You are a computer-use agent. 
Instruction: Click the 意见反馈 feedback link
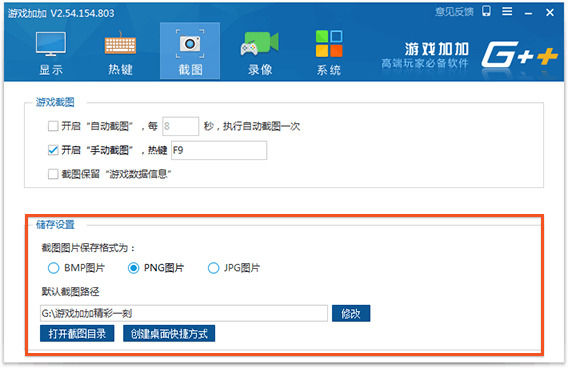(x=454, y=12)
